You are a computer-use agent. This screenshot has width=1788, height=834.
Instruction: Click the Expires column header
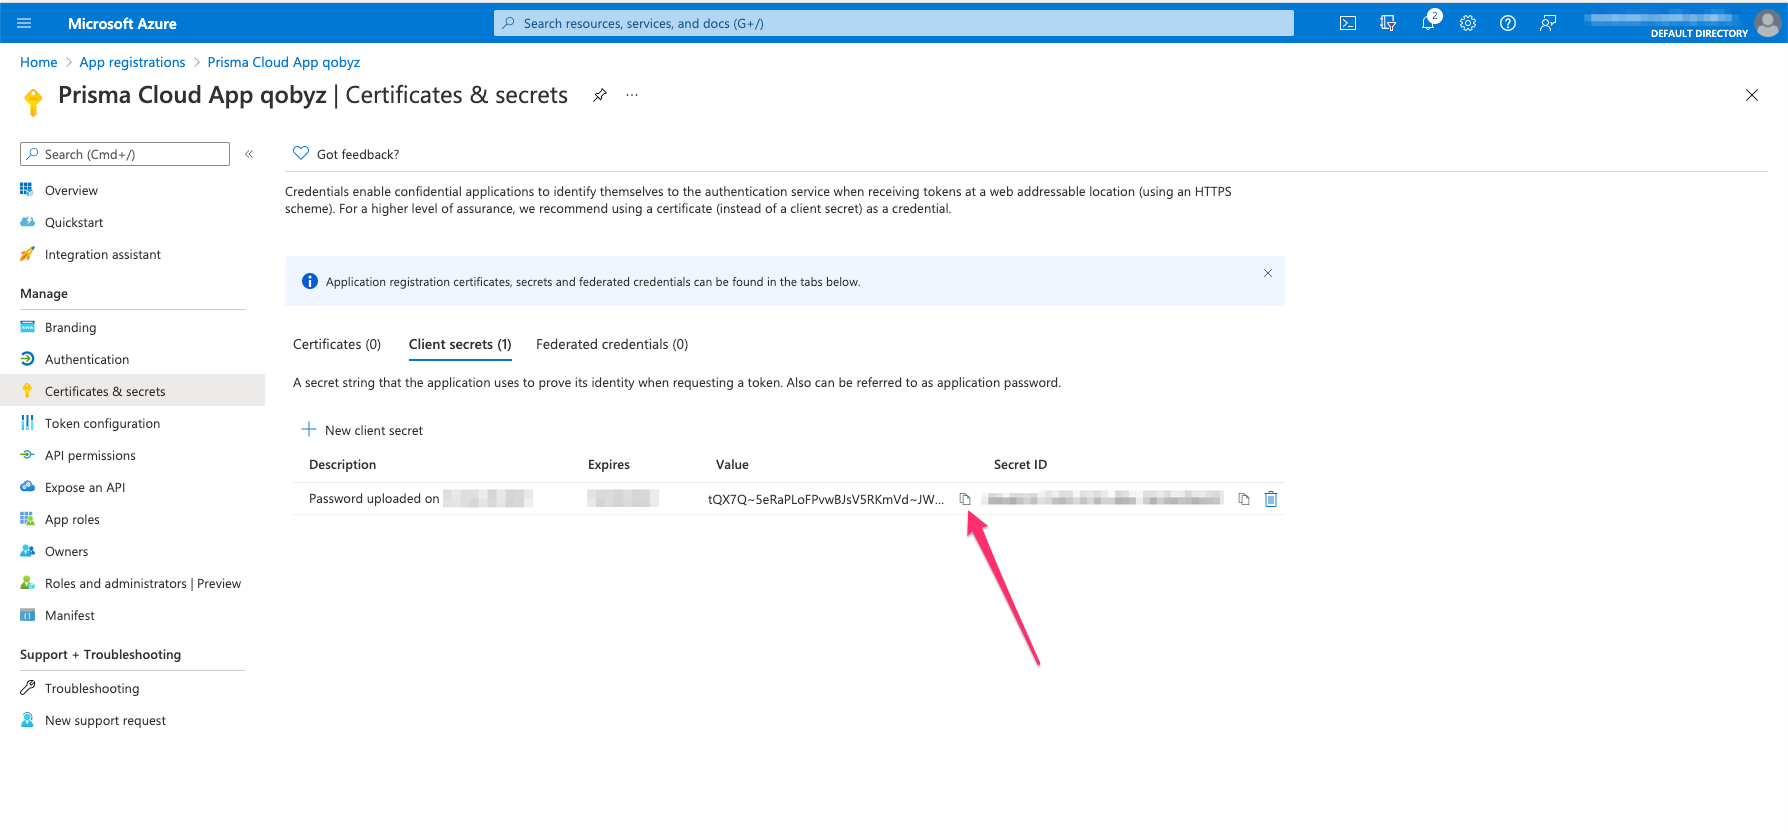pyautogui.click(x=609, y=464)
